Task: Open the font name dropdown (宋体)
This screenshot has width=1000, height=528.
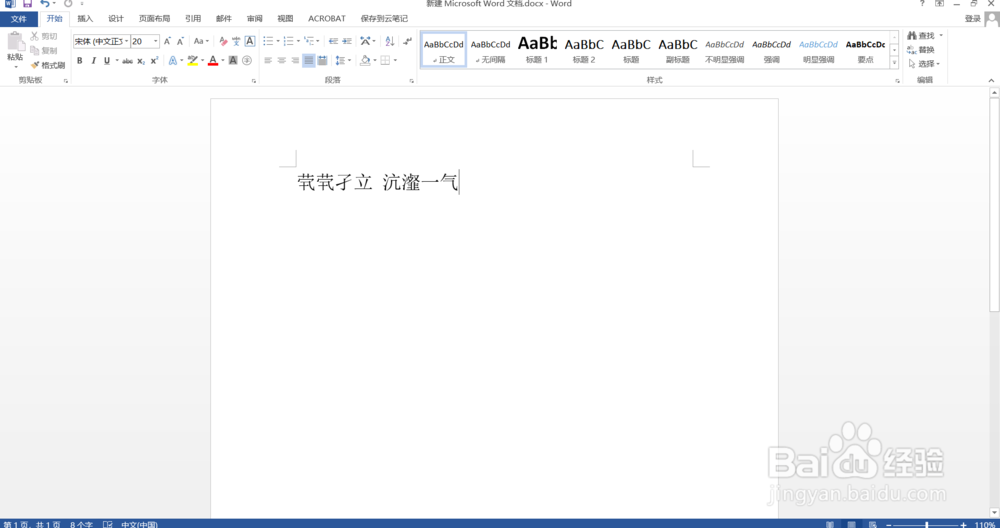Action: [126, 41]
